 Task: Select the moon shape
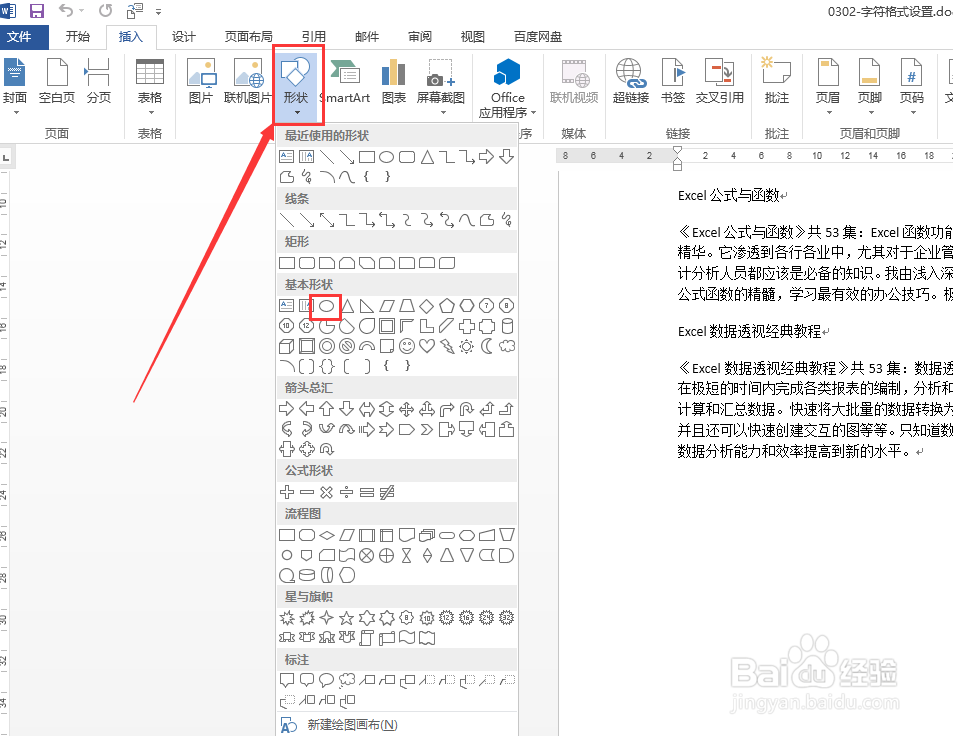pyautogui.click(x=487, y=346)
